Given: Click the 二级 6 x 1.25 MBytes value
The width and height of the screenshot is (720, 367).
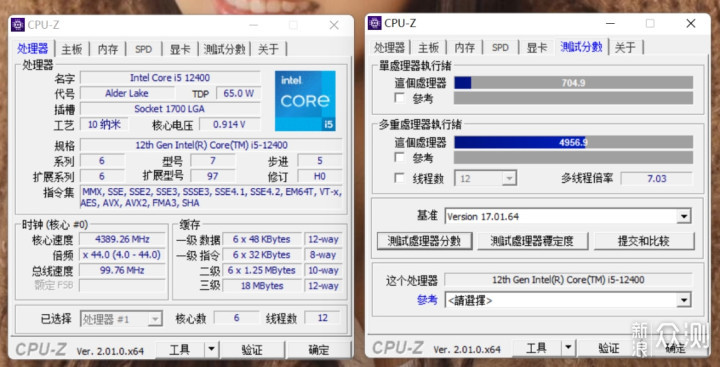Looking at the screenshot, I should point(262,270).
